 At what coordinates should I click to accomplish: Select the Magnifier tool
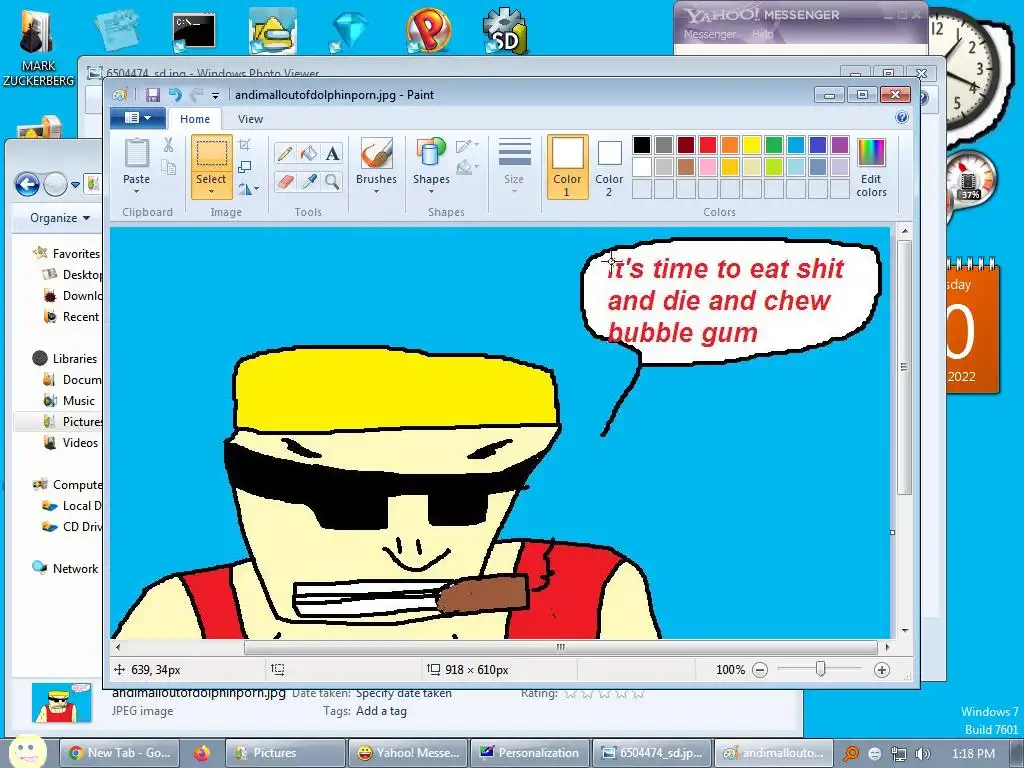pyautogui.click(x=332, y=181)
